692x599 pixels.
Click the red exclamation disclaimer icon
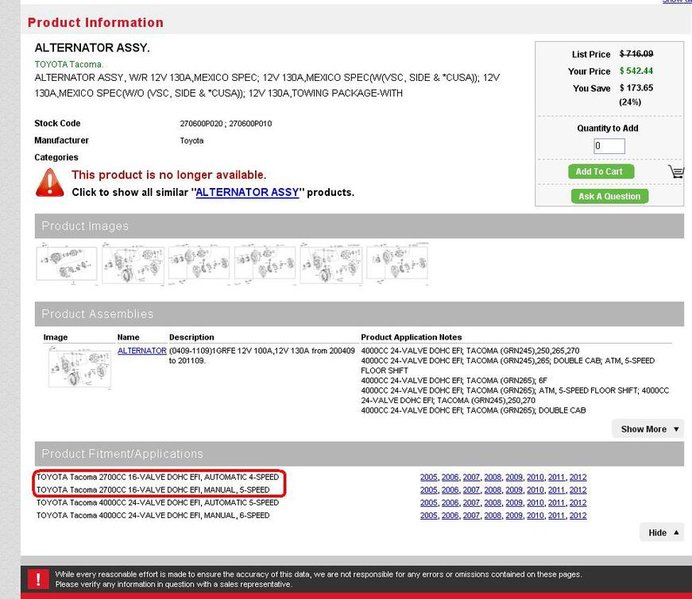38,579
